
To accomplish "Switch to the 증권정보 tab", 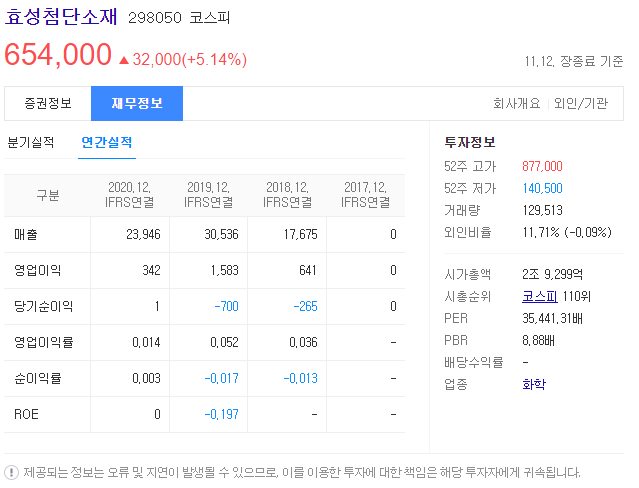I will pos(48,103).
